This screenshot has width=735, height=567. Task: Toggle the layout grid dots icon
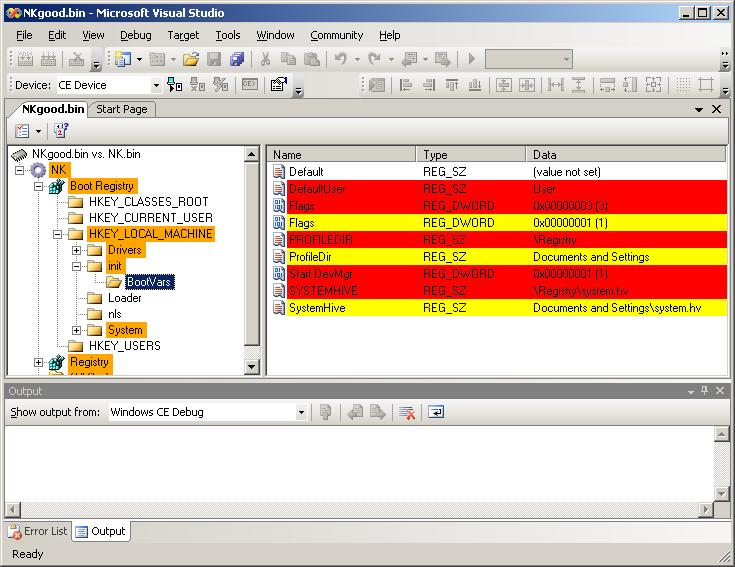coord(683,85)
